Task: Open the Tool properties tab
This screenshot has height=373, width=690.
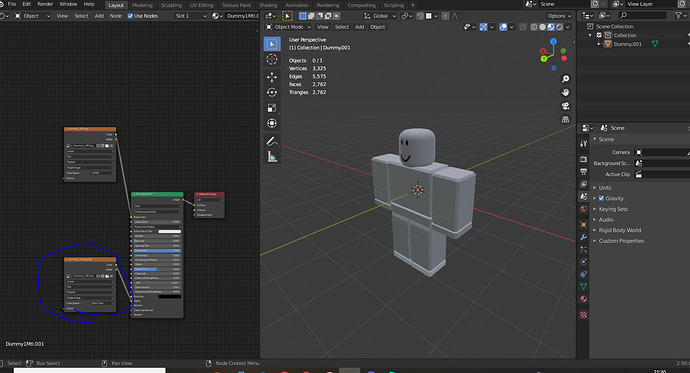Action: coord(584,143)
